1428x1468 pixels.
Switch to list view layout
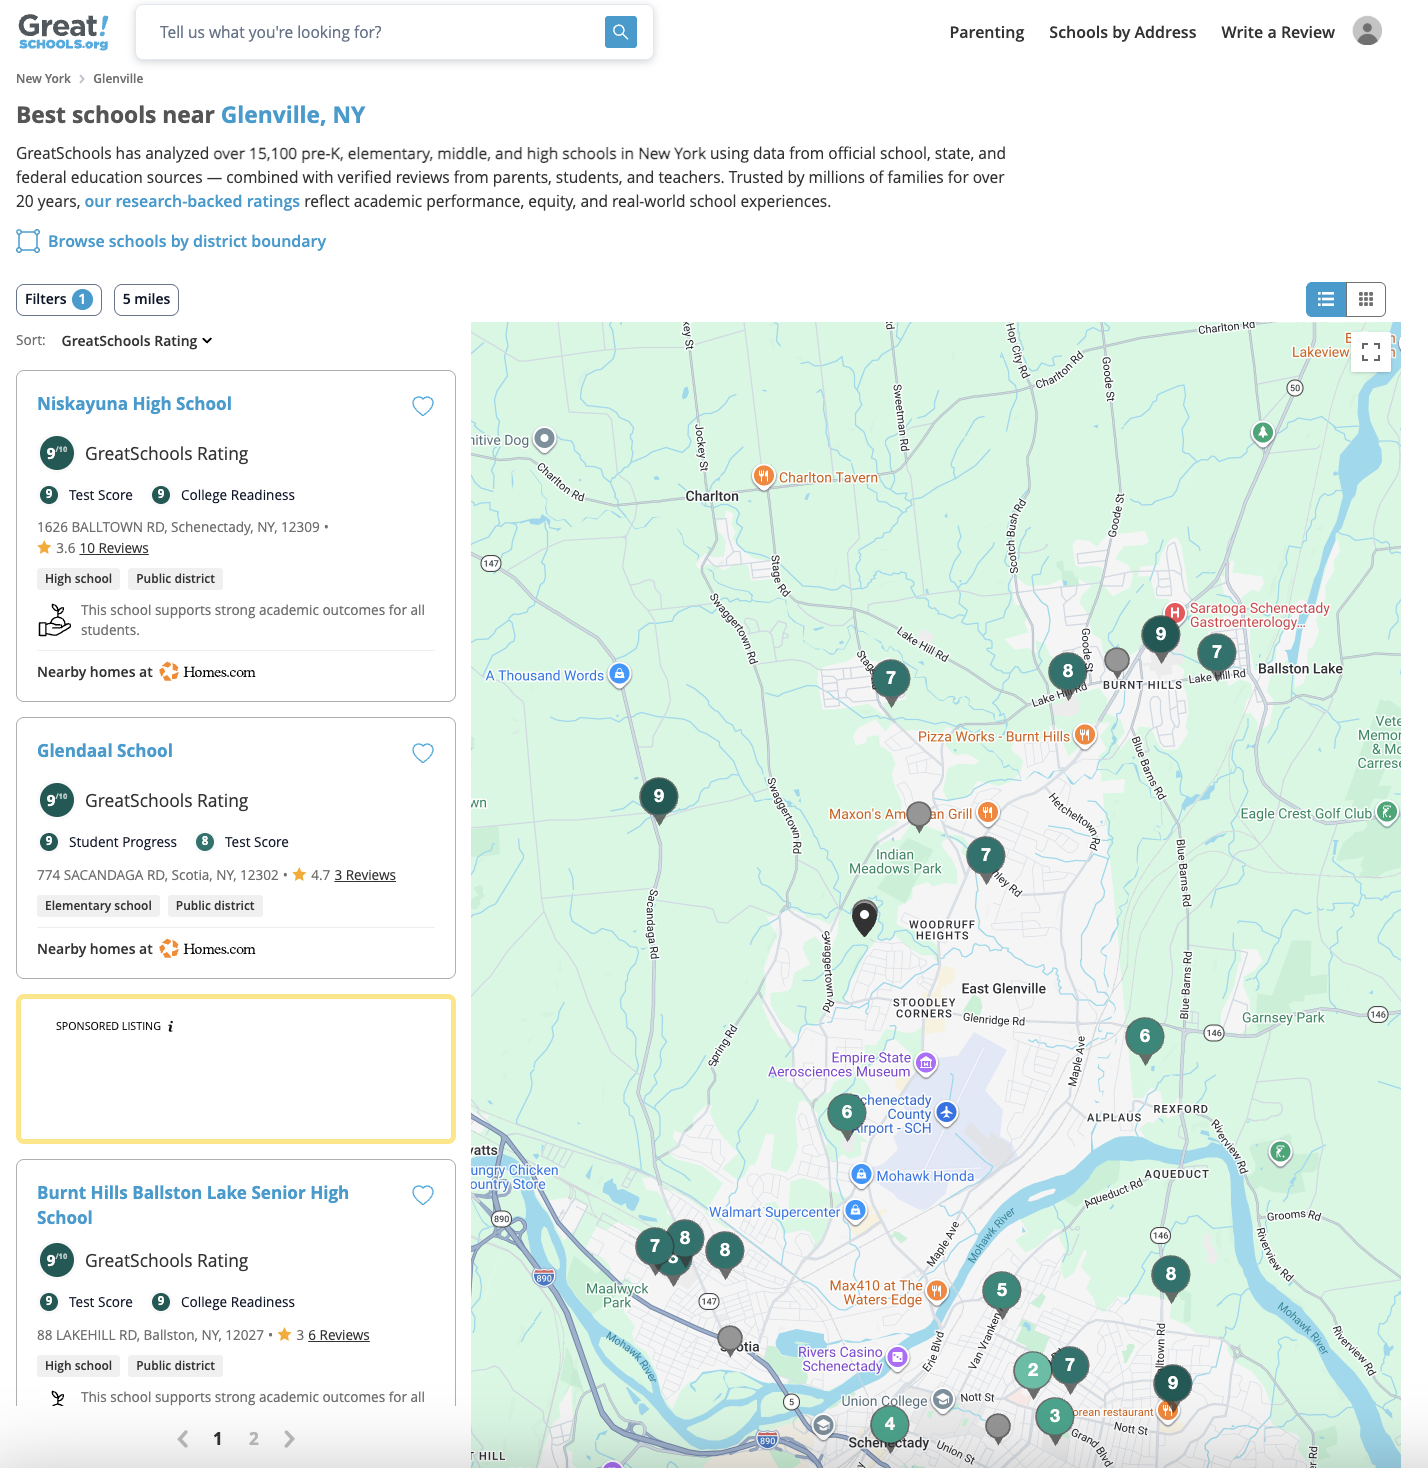pyautogui.click(x=1326, y=299)
